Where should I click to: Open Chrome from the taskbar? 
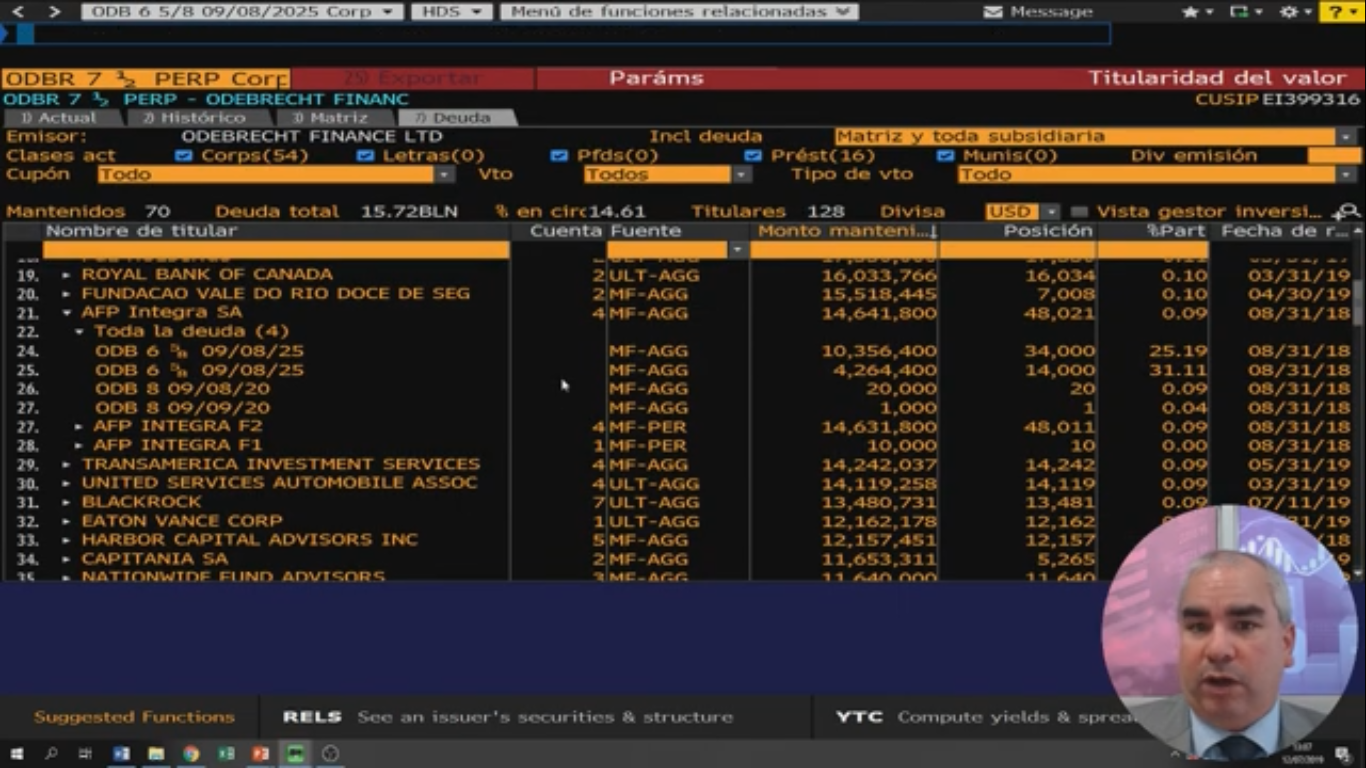point(191,754)
